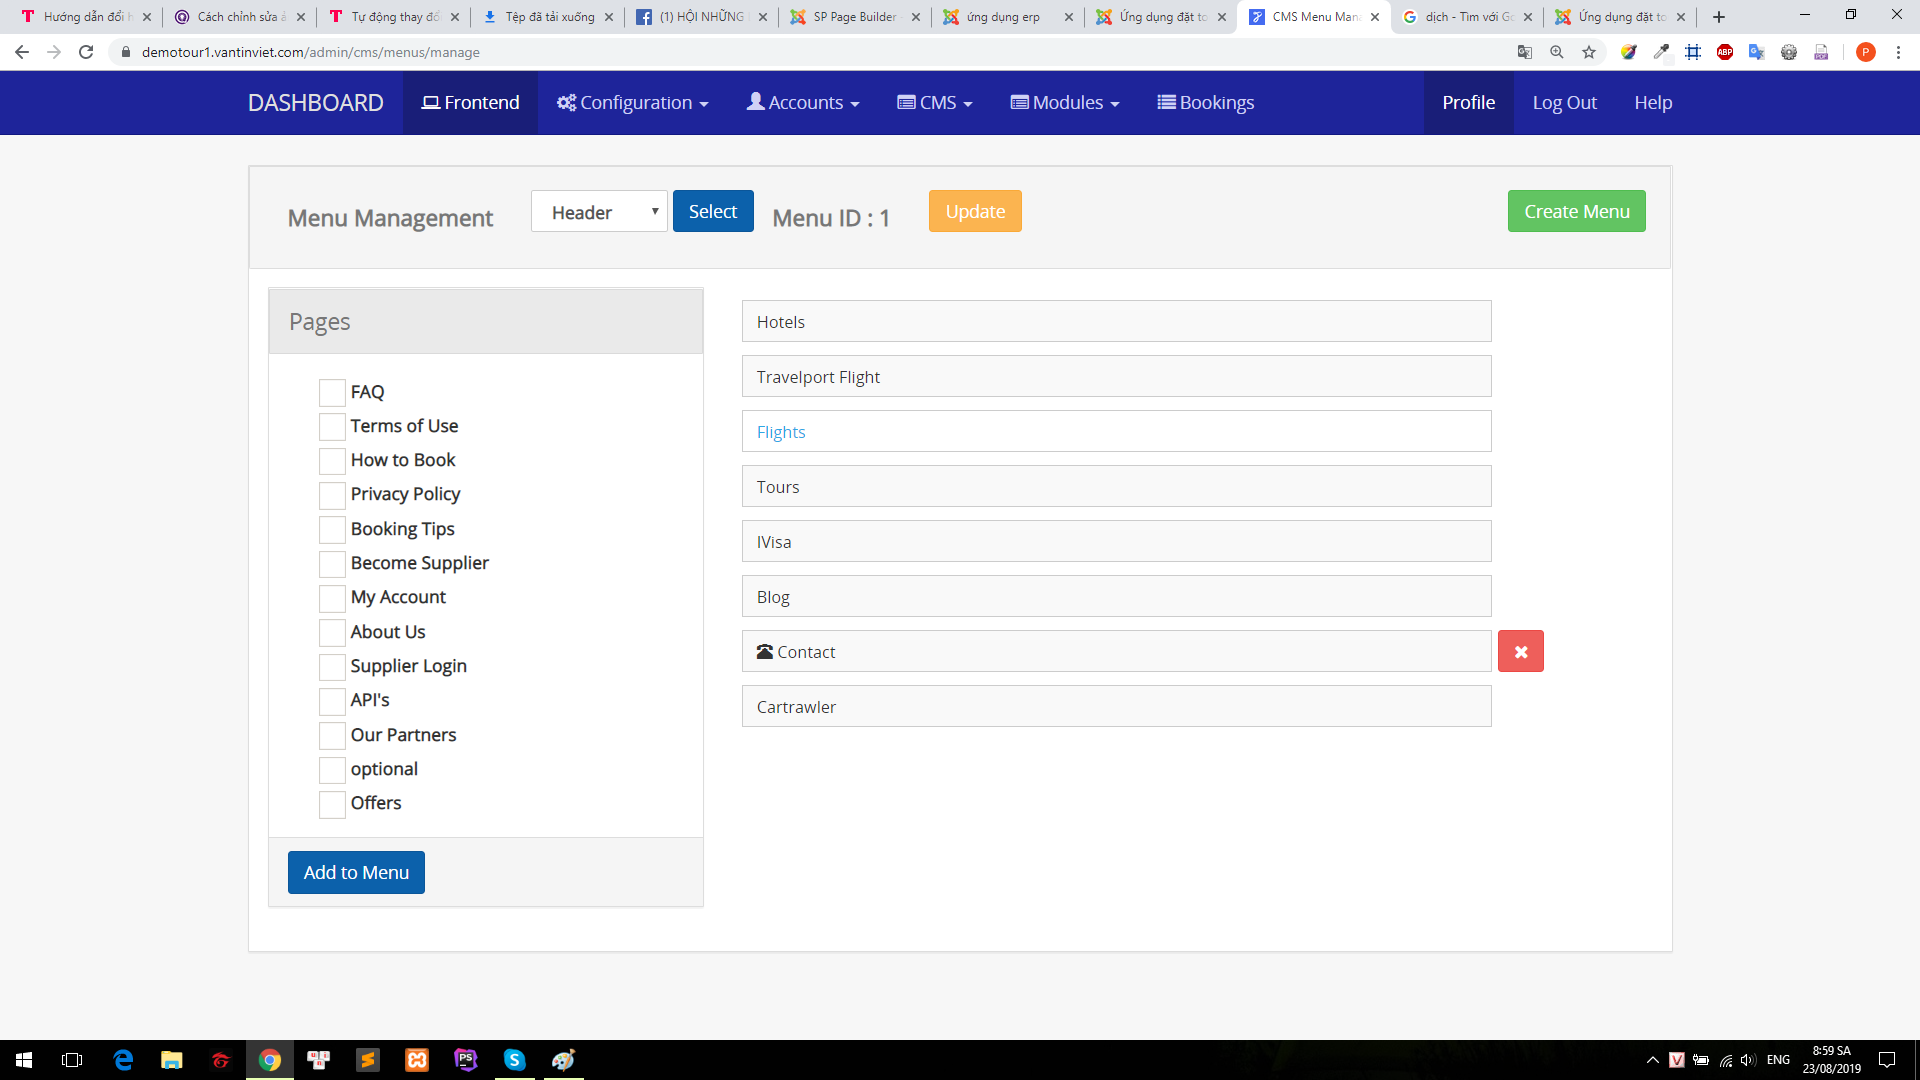
Task: Click the browser zoom magnifier icon
Action: click(x=1557, y=52)
